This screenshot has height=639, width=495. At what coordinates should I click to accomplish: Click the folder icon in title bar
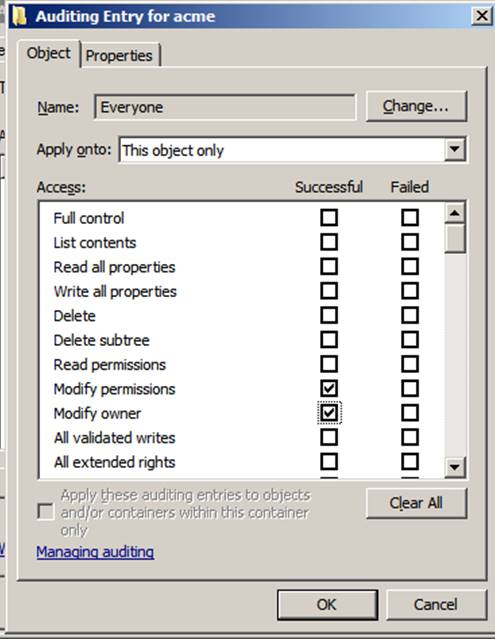click(x=19, y=16)
